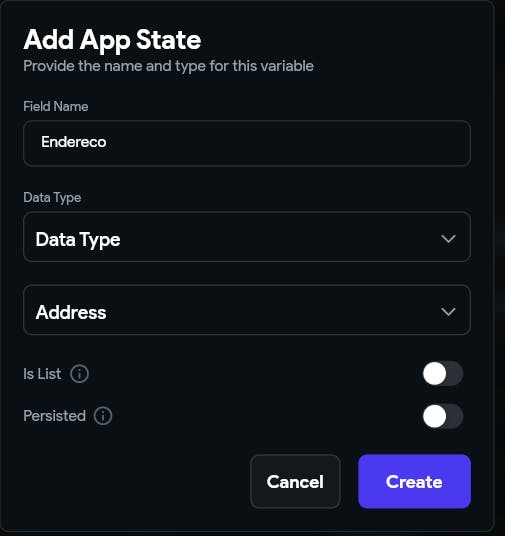The height and width of the screenshot is (536, 505).
Task: Turn on the Persisted switch
Action: tap(443, 416)
